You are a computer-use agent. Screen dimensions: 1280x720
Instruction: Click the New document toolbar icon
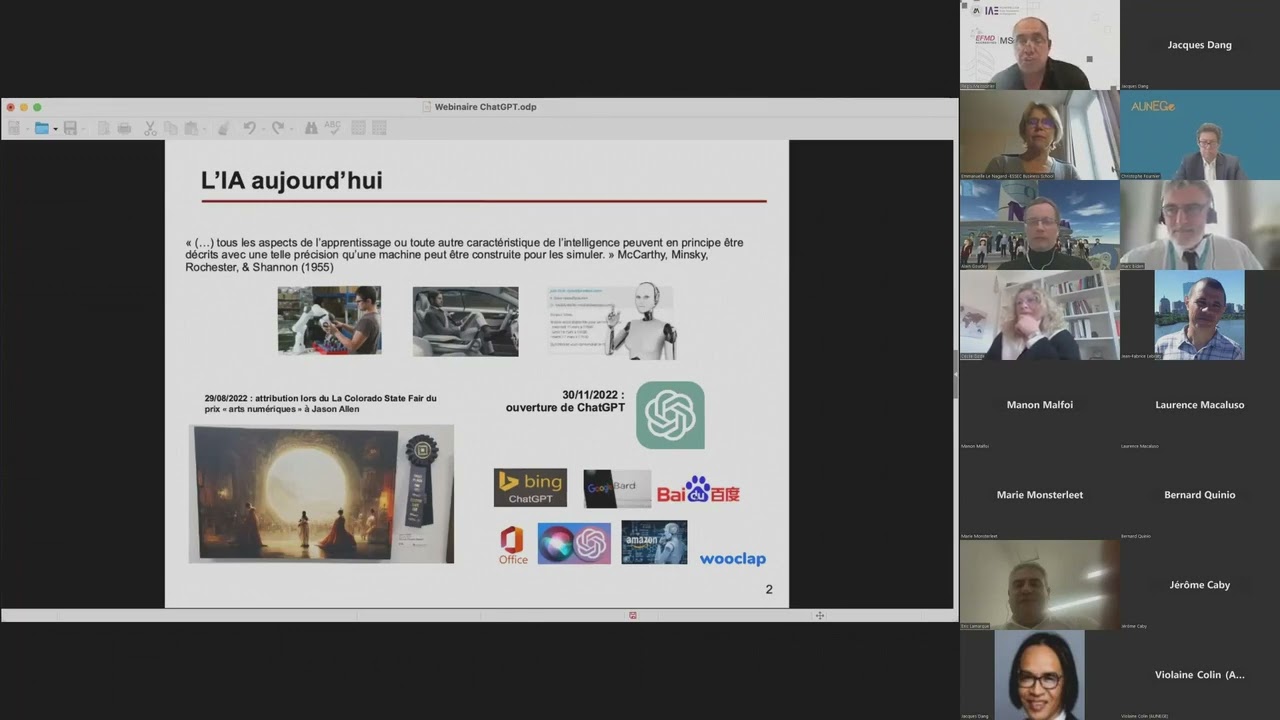coord(14,128)
